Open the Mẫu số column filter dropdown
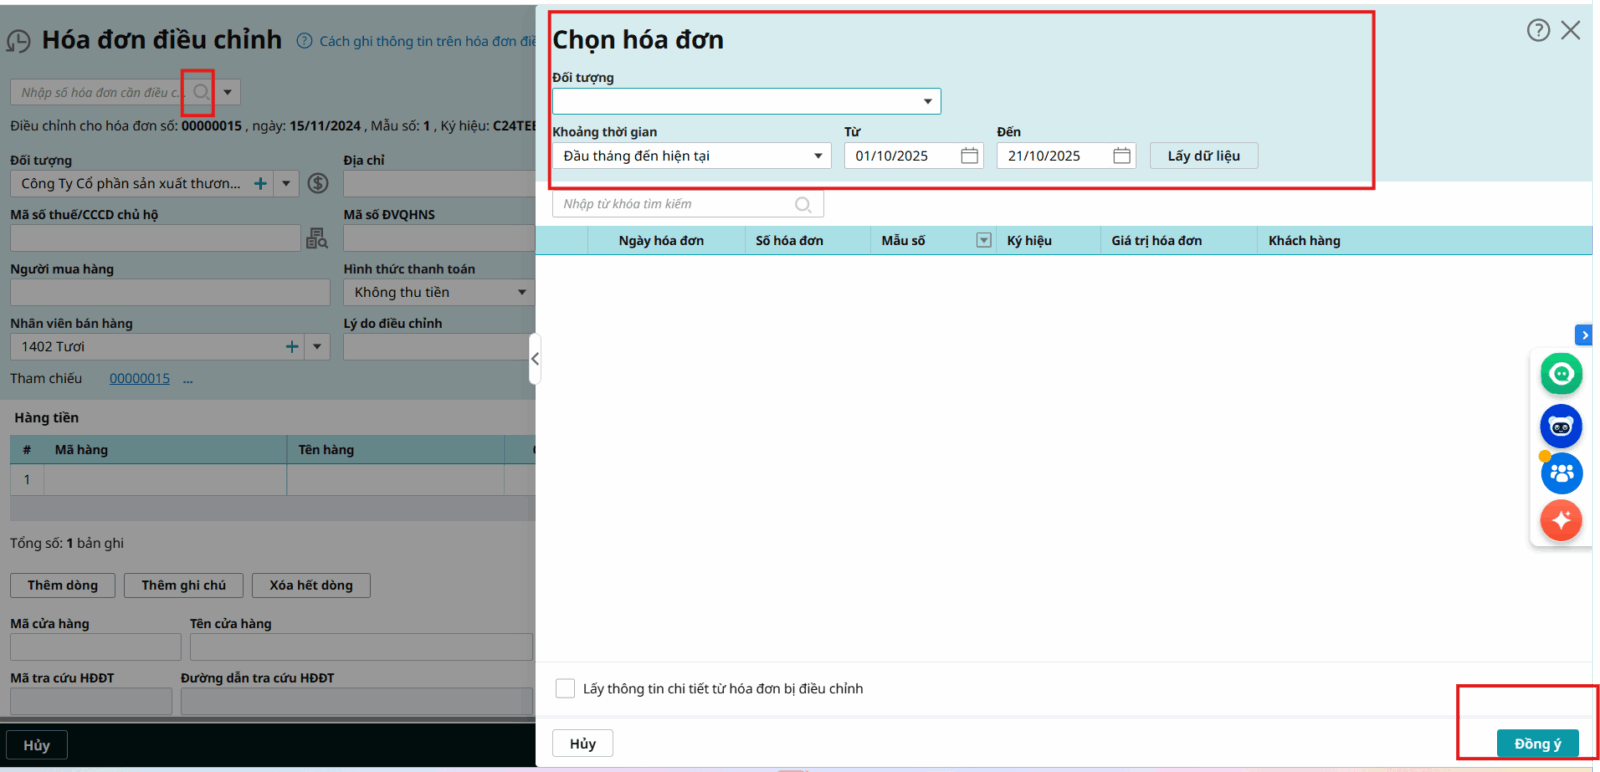 [984, 240]
